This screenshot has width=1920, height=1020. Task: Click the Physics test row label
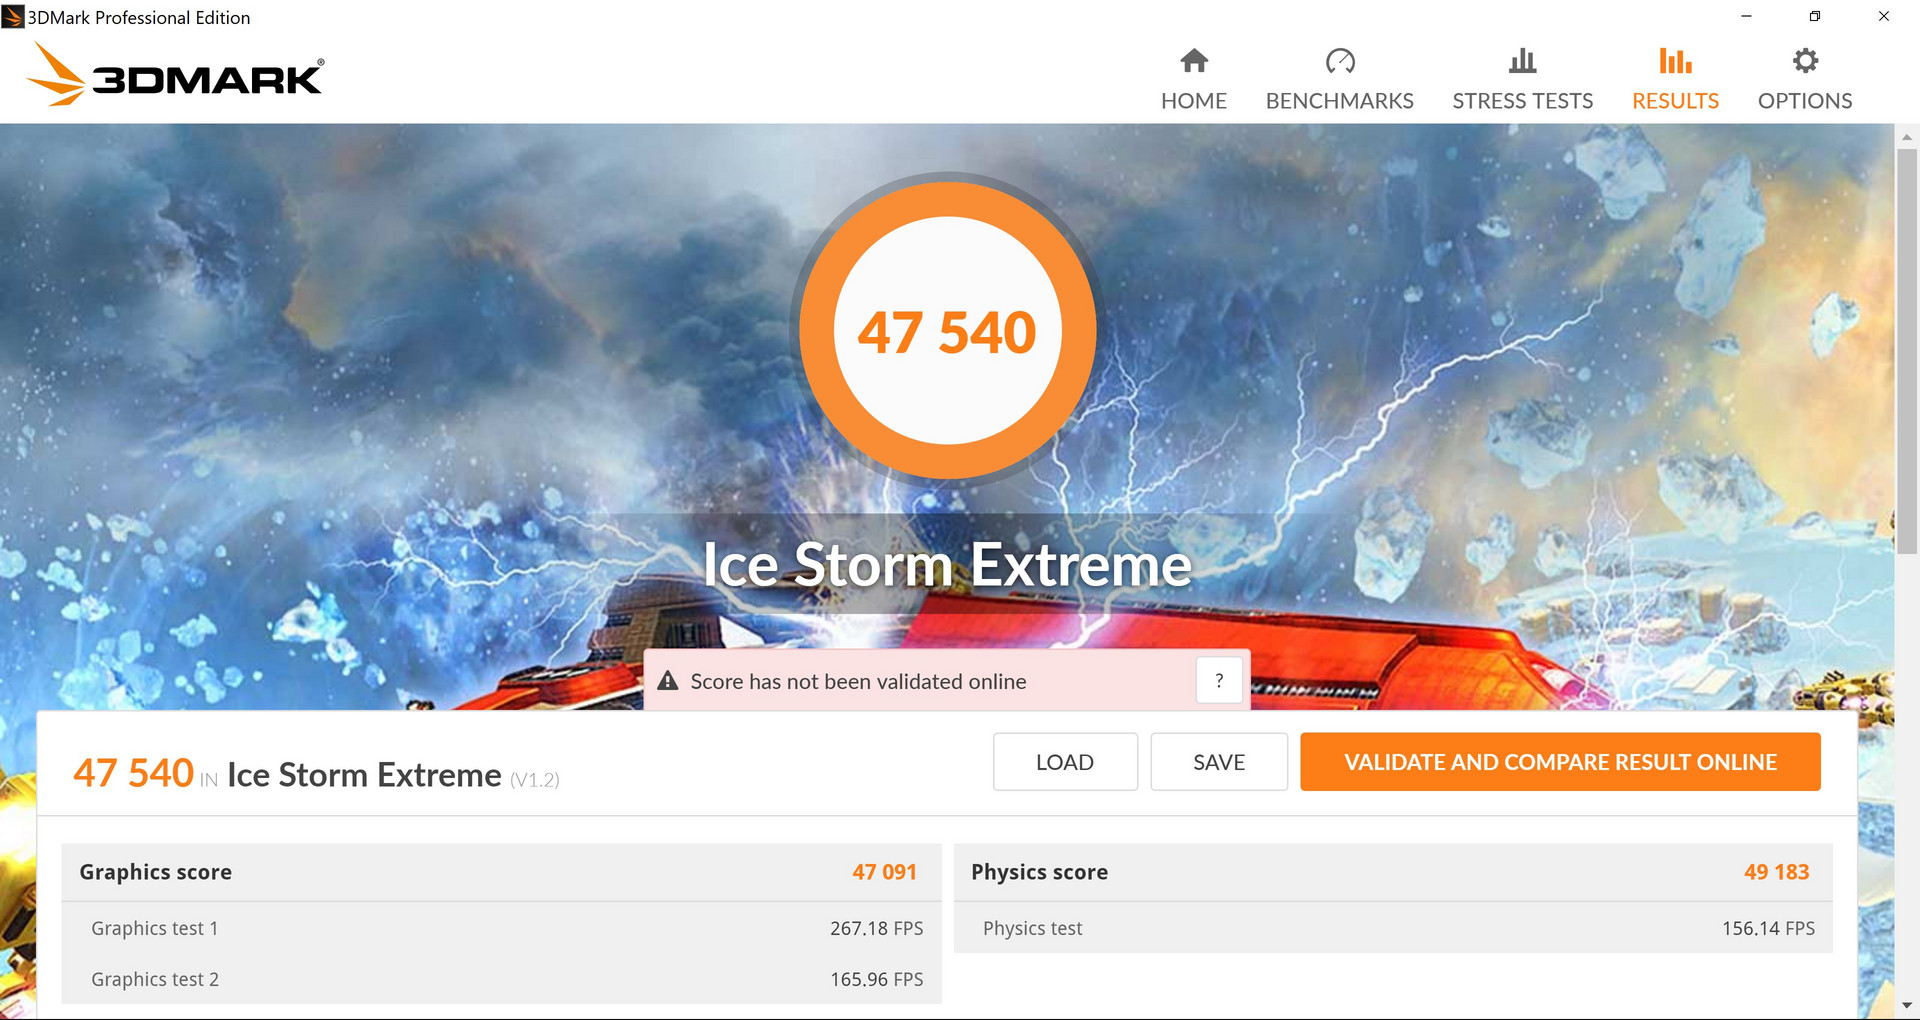(x=1032, y=929)
